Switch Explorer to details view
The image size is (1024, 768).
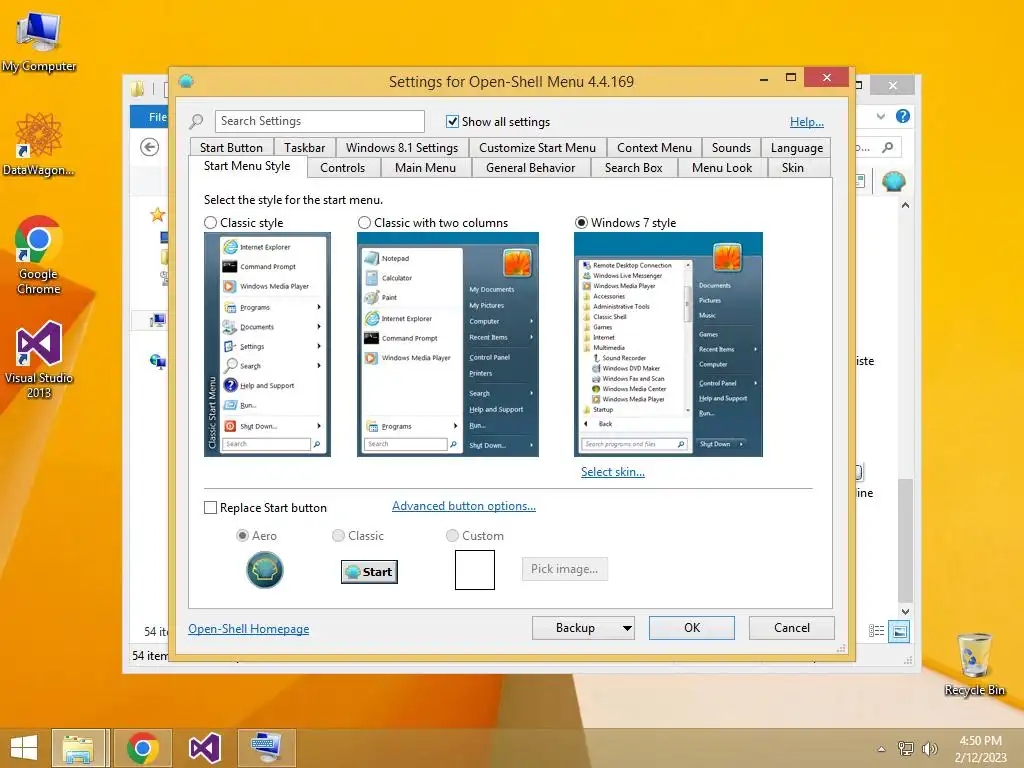click(x=876, y=631)
